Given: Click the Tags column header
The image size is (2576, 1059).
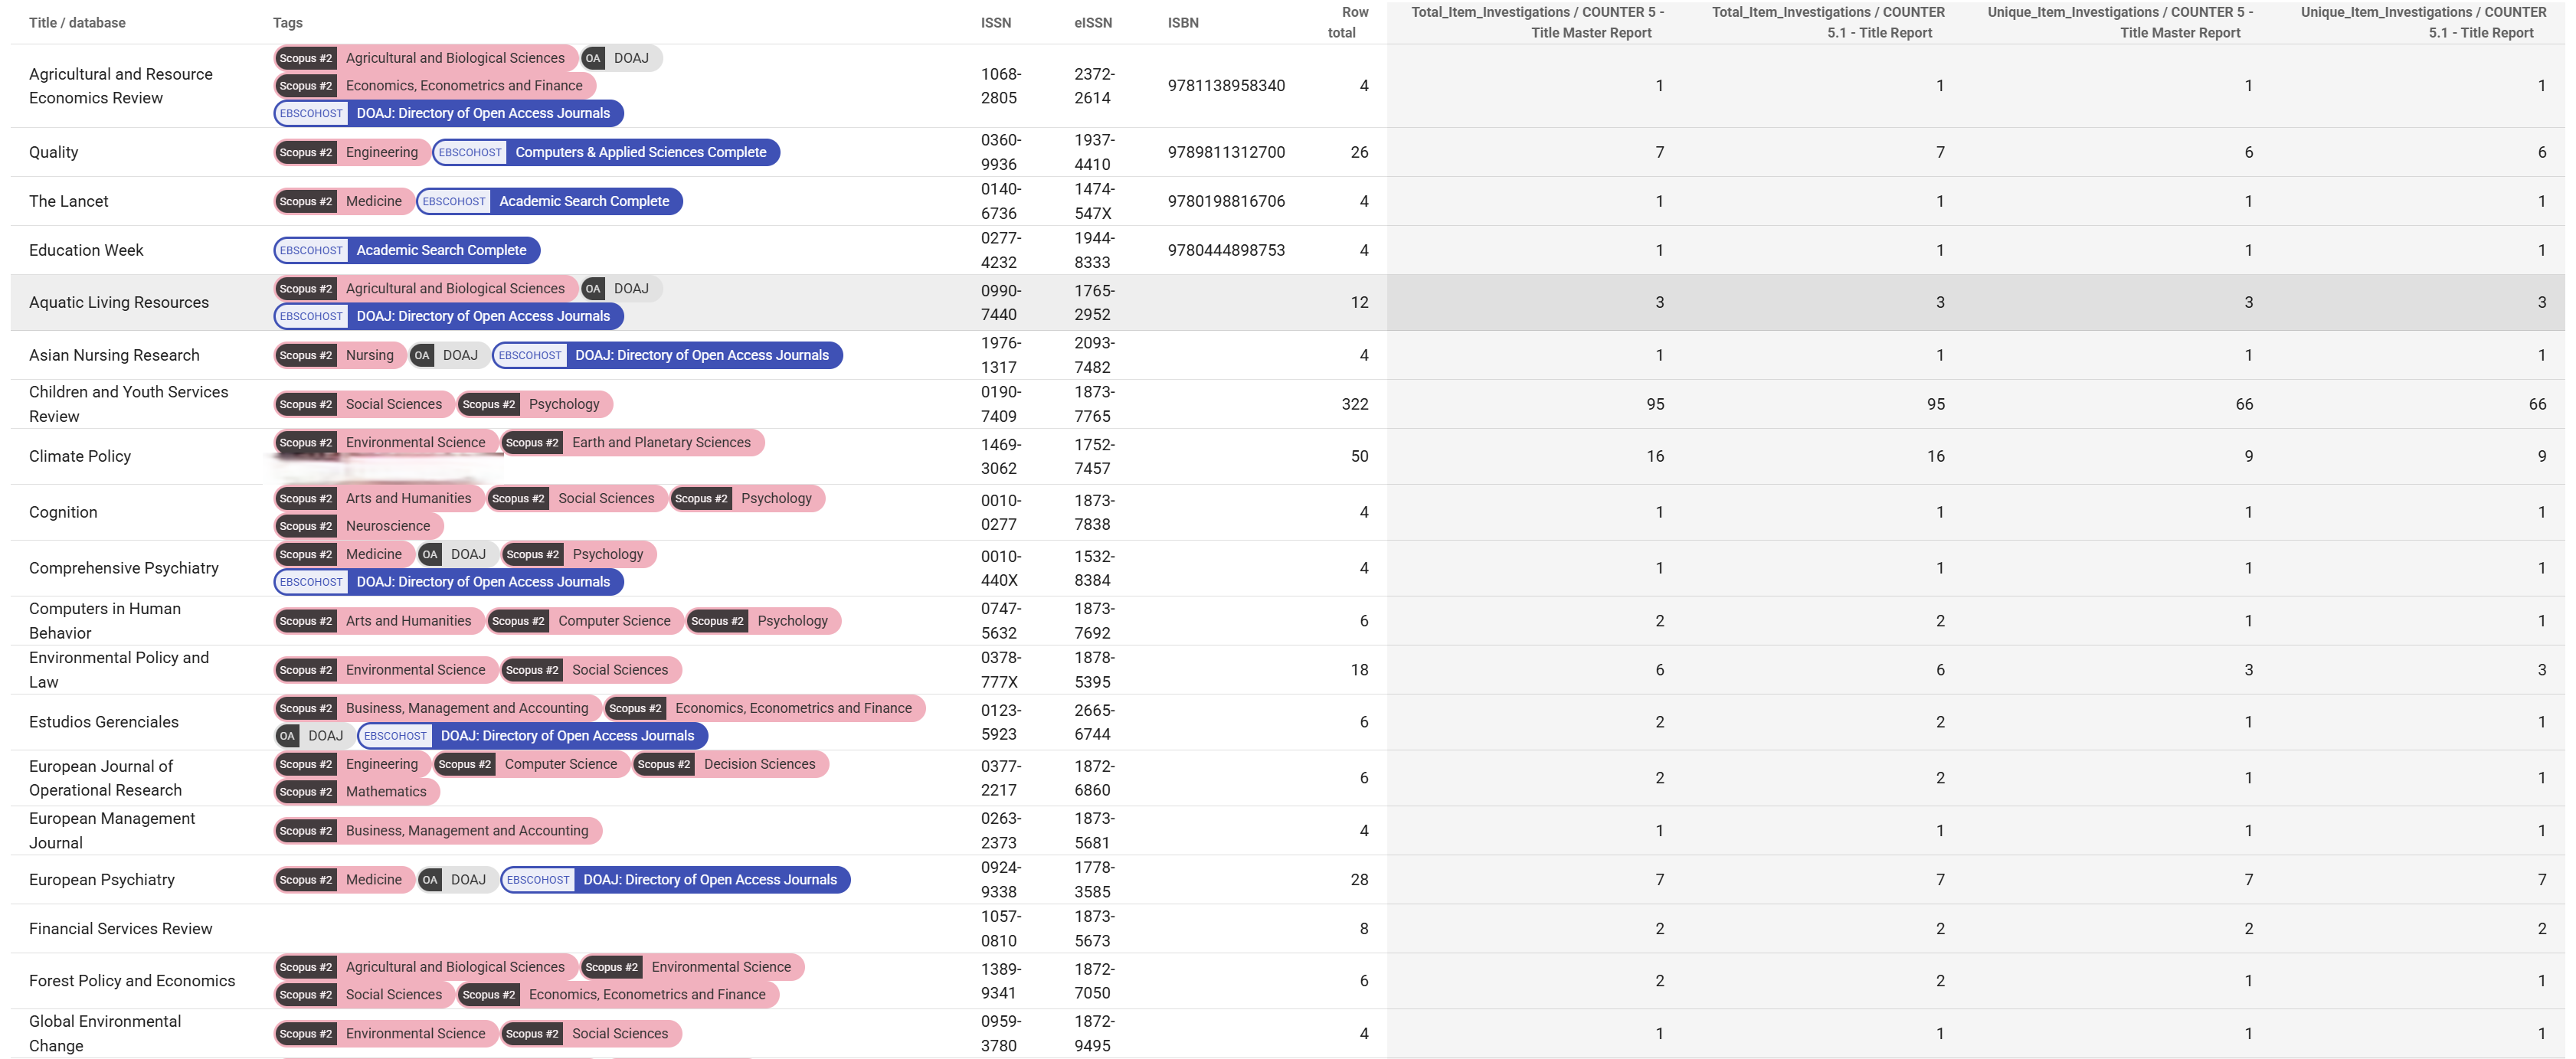Looking at the screenshot, I should point(287,22).
